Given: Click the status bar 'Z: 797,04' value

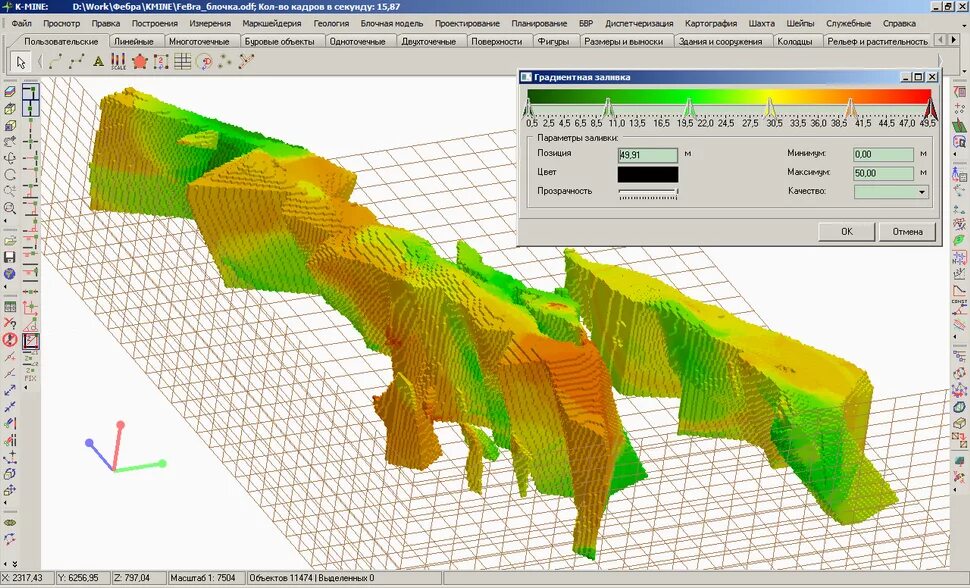Looking at the screenshot, I should (x=132, y=578).
